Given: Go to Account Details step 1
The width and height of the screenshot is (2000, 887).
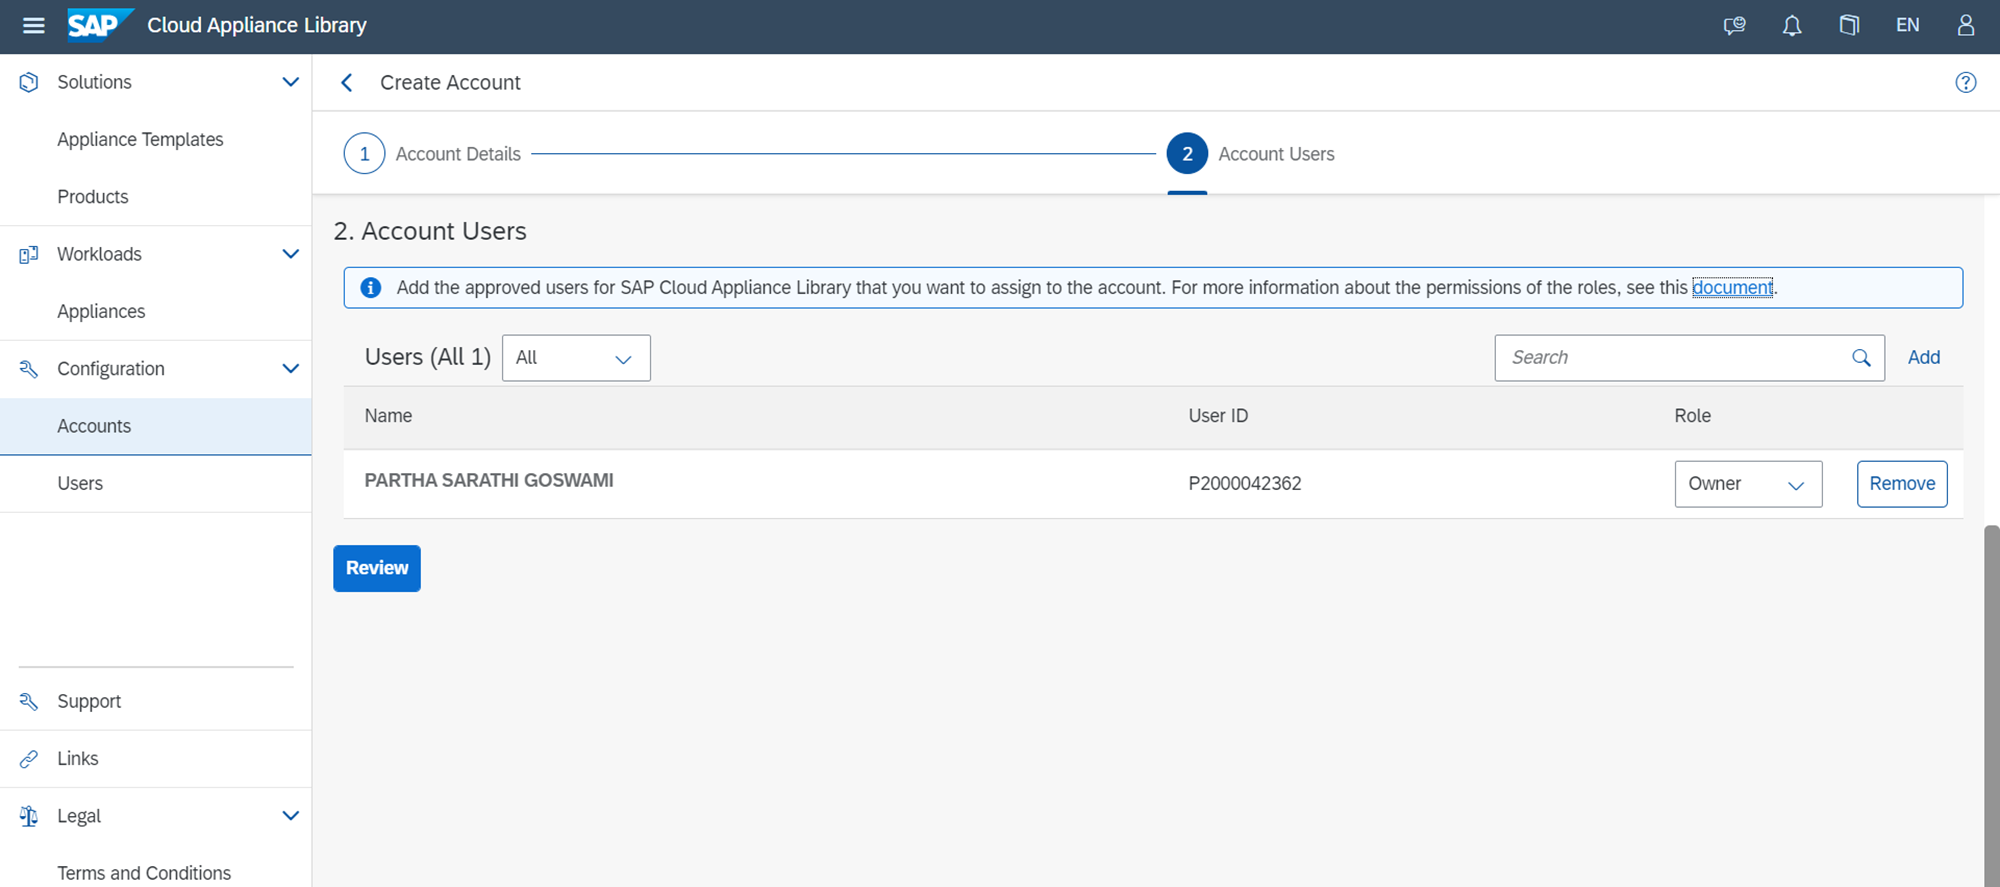Looking at the screenshot, I should (x=365, y=154).
